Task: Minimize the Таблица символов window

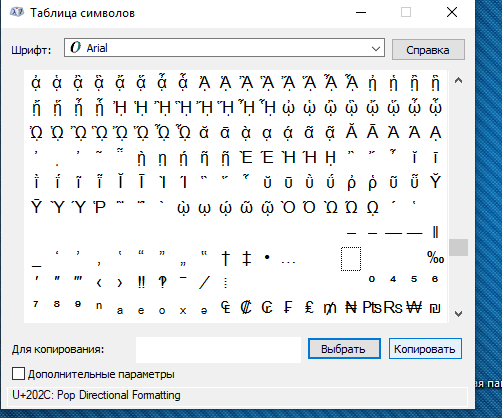Action: [x=361, y=13]
